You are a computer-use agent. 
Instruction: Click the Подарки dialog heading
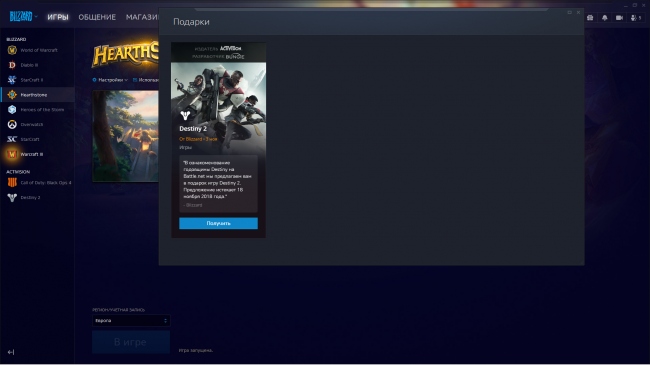pyautogui.click(x=191, y=22)
